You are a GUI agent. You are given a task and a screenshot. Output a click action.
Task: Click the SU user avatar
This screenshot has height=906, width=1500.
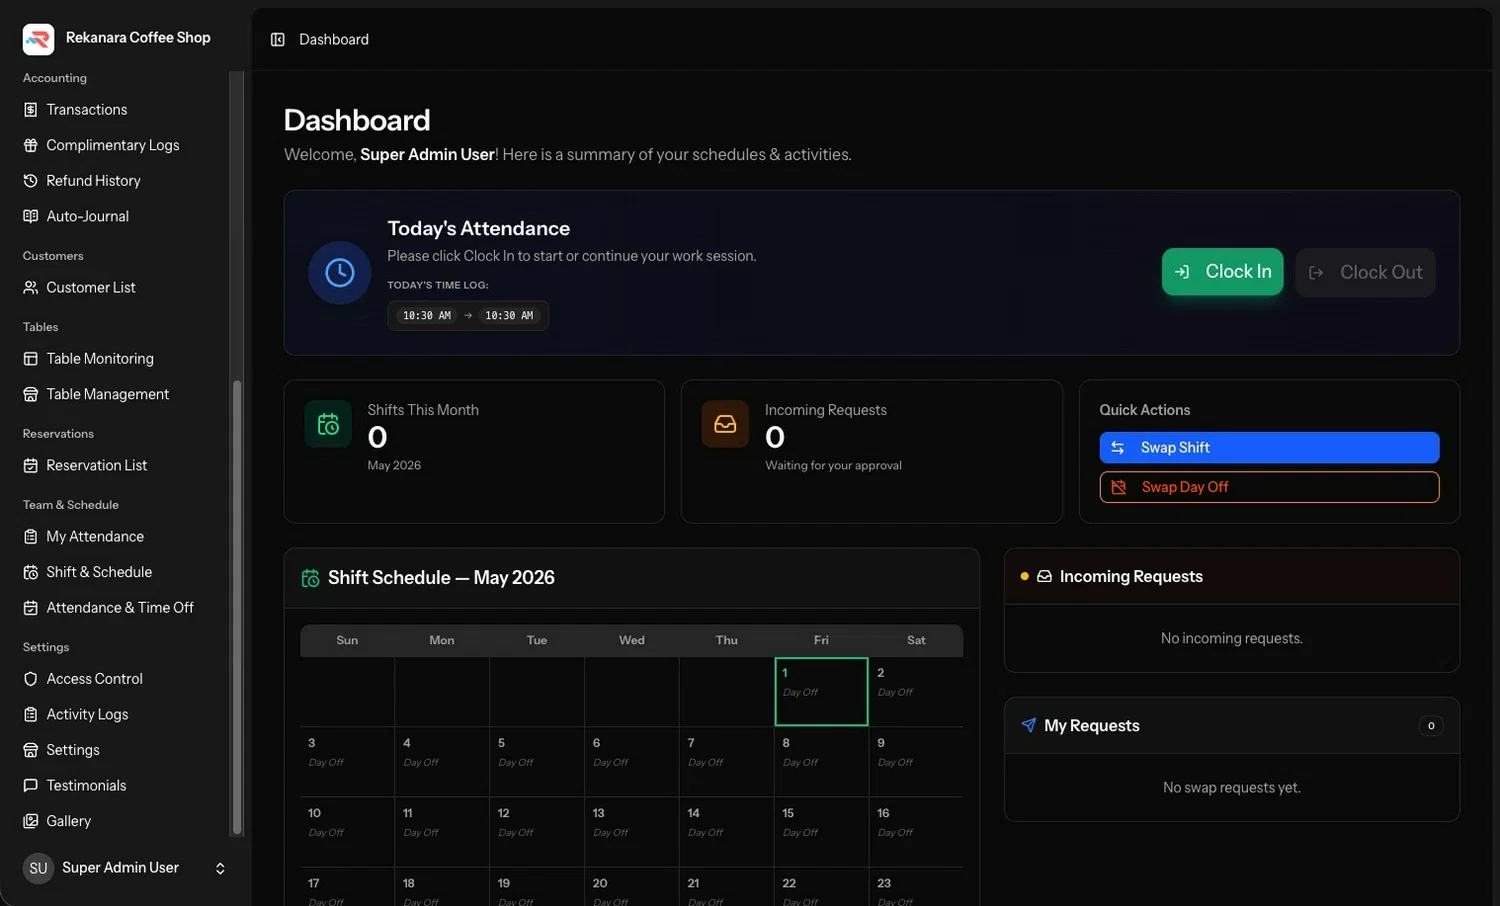tap(38, 868)
